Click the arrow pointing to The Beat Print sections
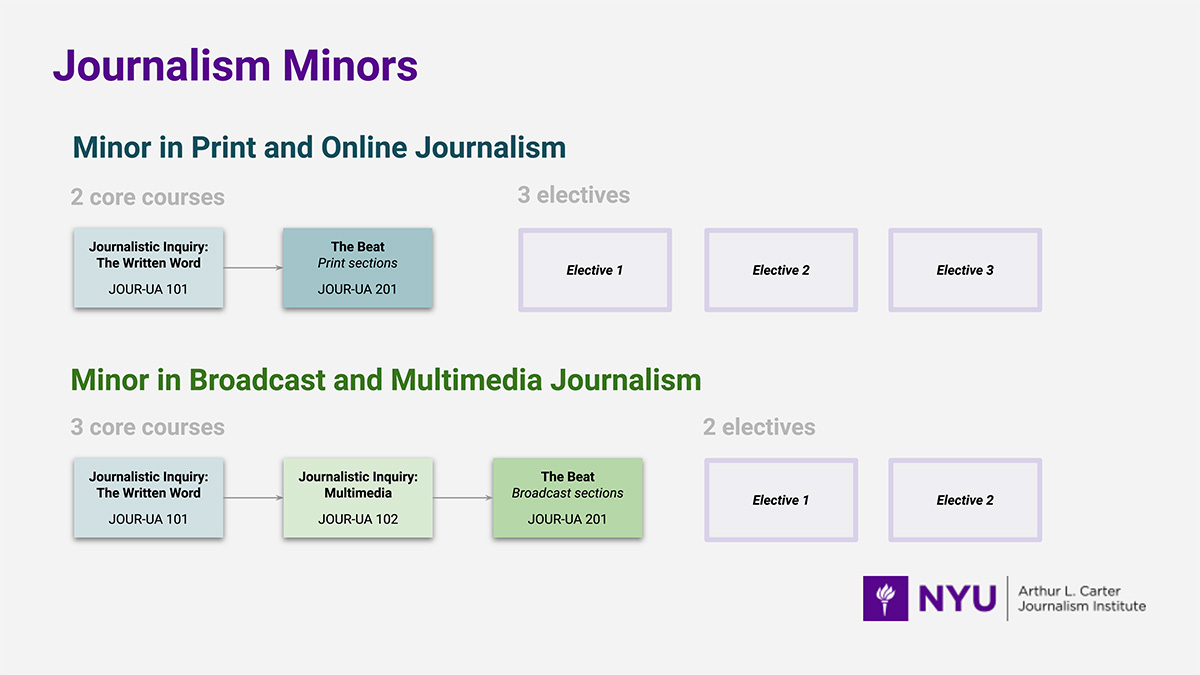Image resolution: width=1200 pixels, height=675 pixels. coord(252,268)
